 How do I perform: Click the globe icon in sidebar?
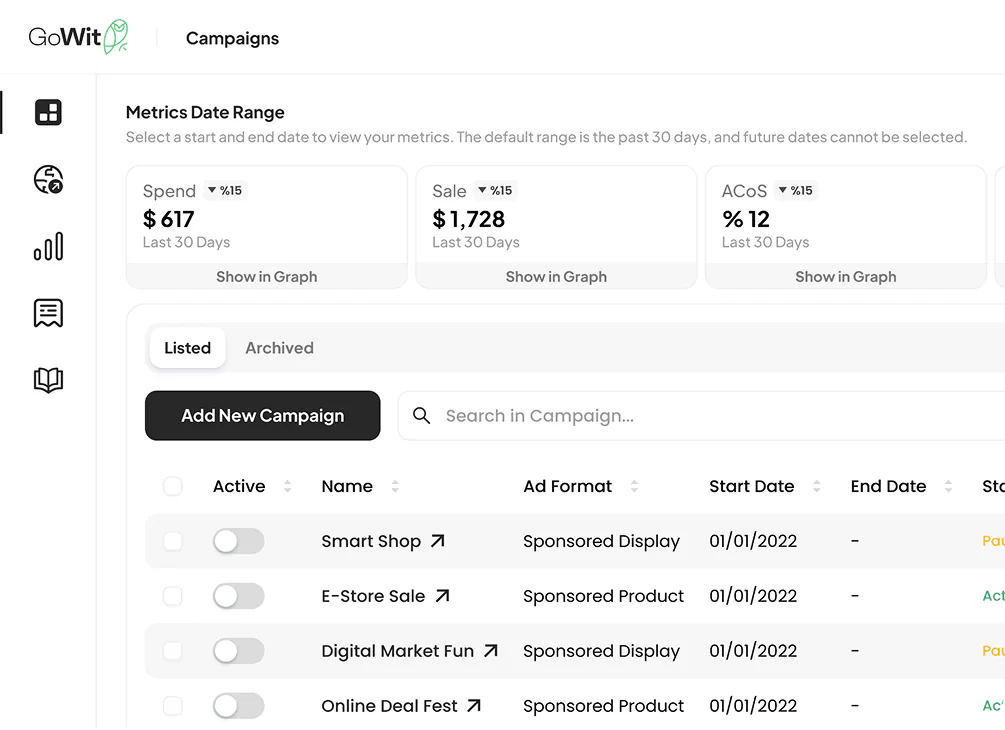click(x=48, y=180)
